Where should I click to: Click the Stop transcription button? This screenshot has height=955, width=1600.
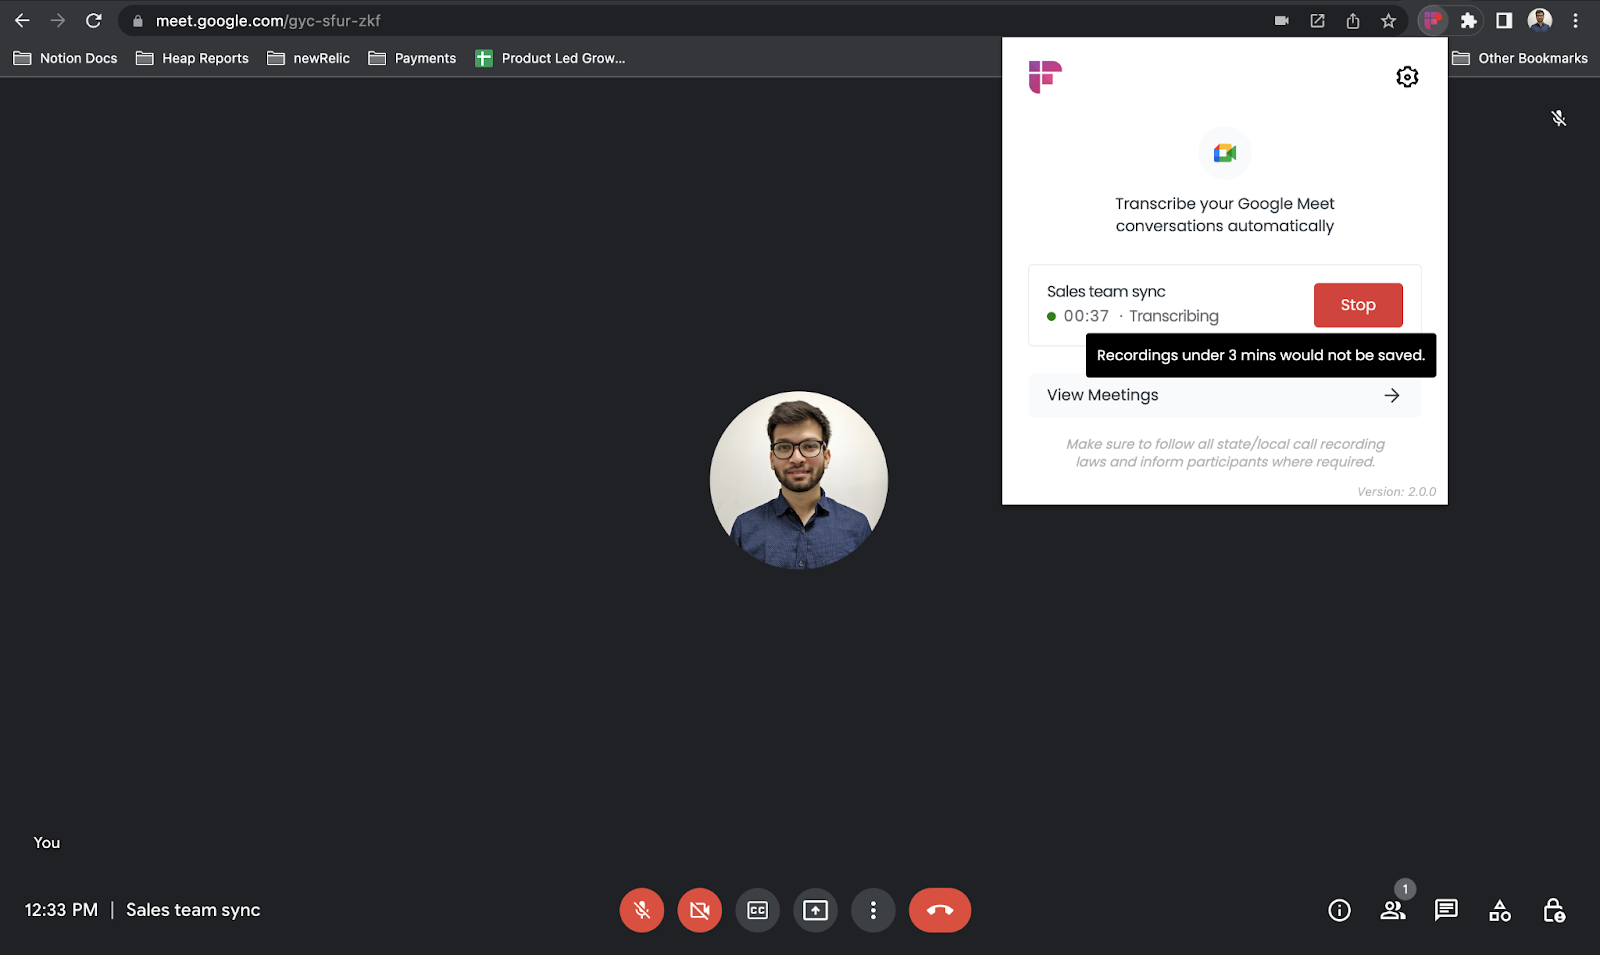coord(1357,305)
